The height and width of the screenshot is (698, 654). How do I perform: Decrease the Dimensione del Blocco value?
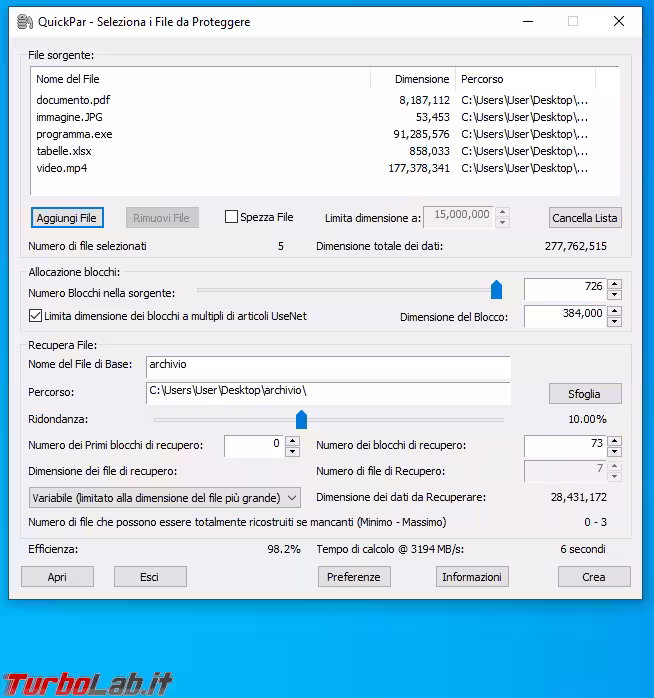[x=614, y=322]
